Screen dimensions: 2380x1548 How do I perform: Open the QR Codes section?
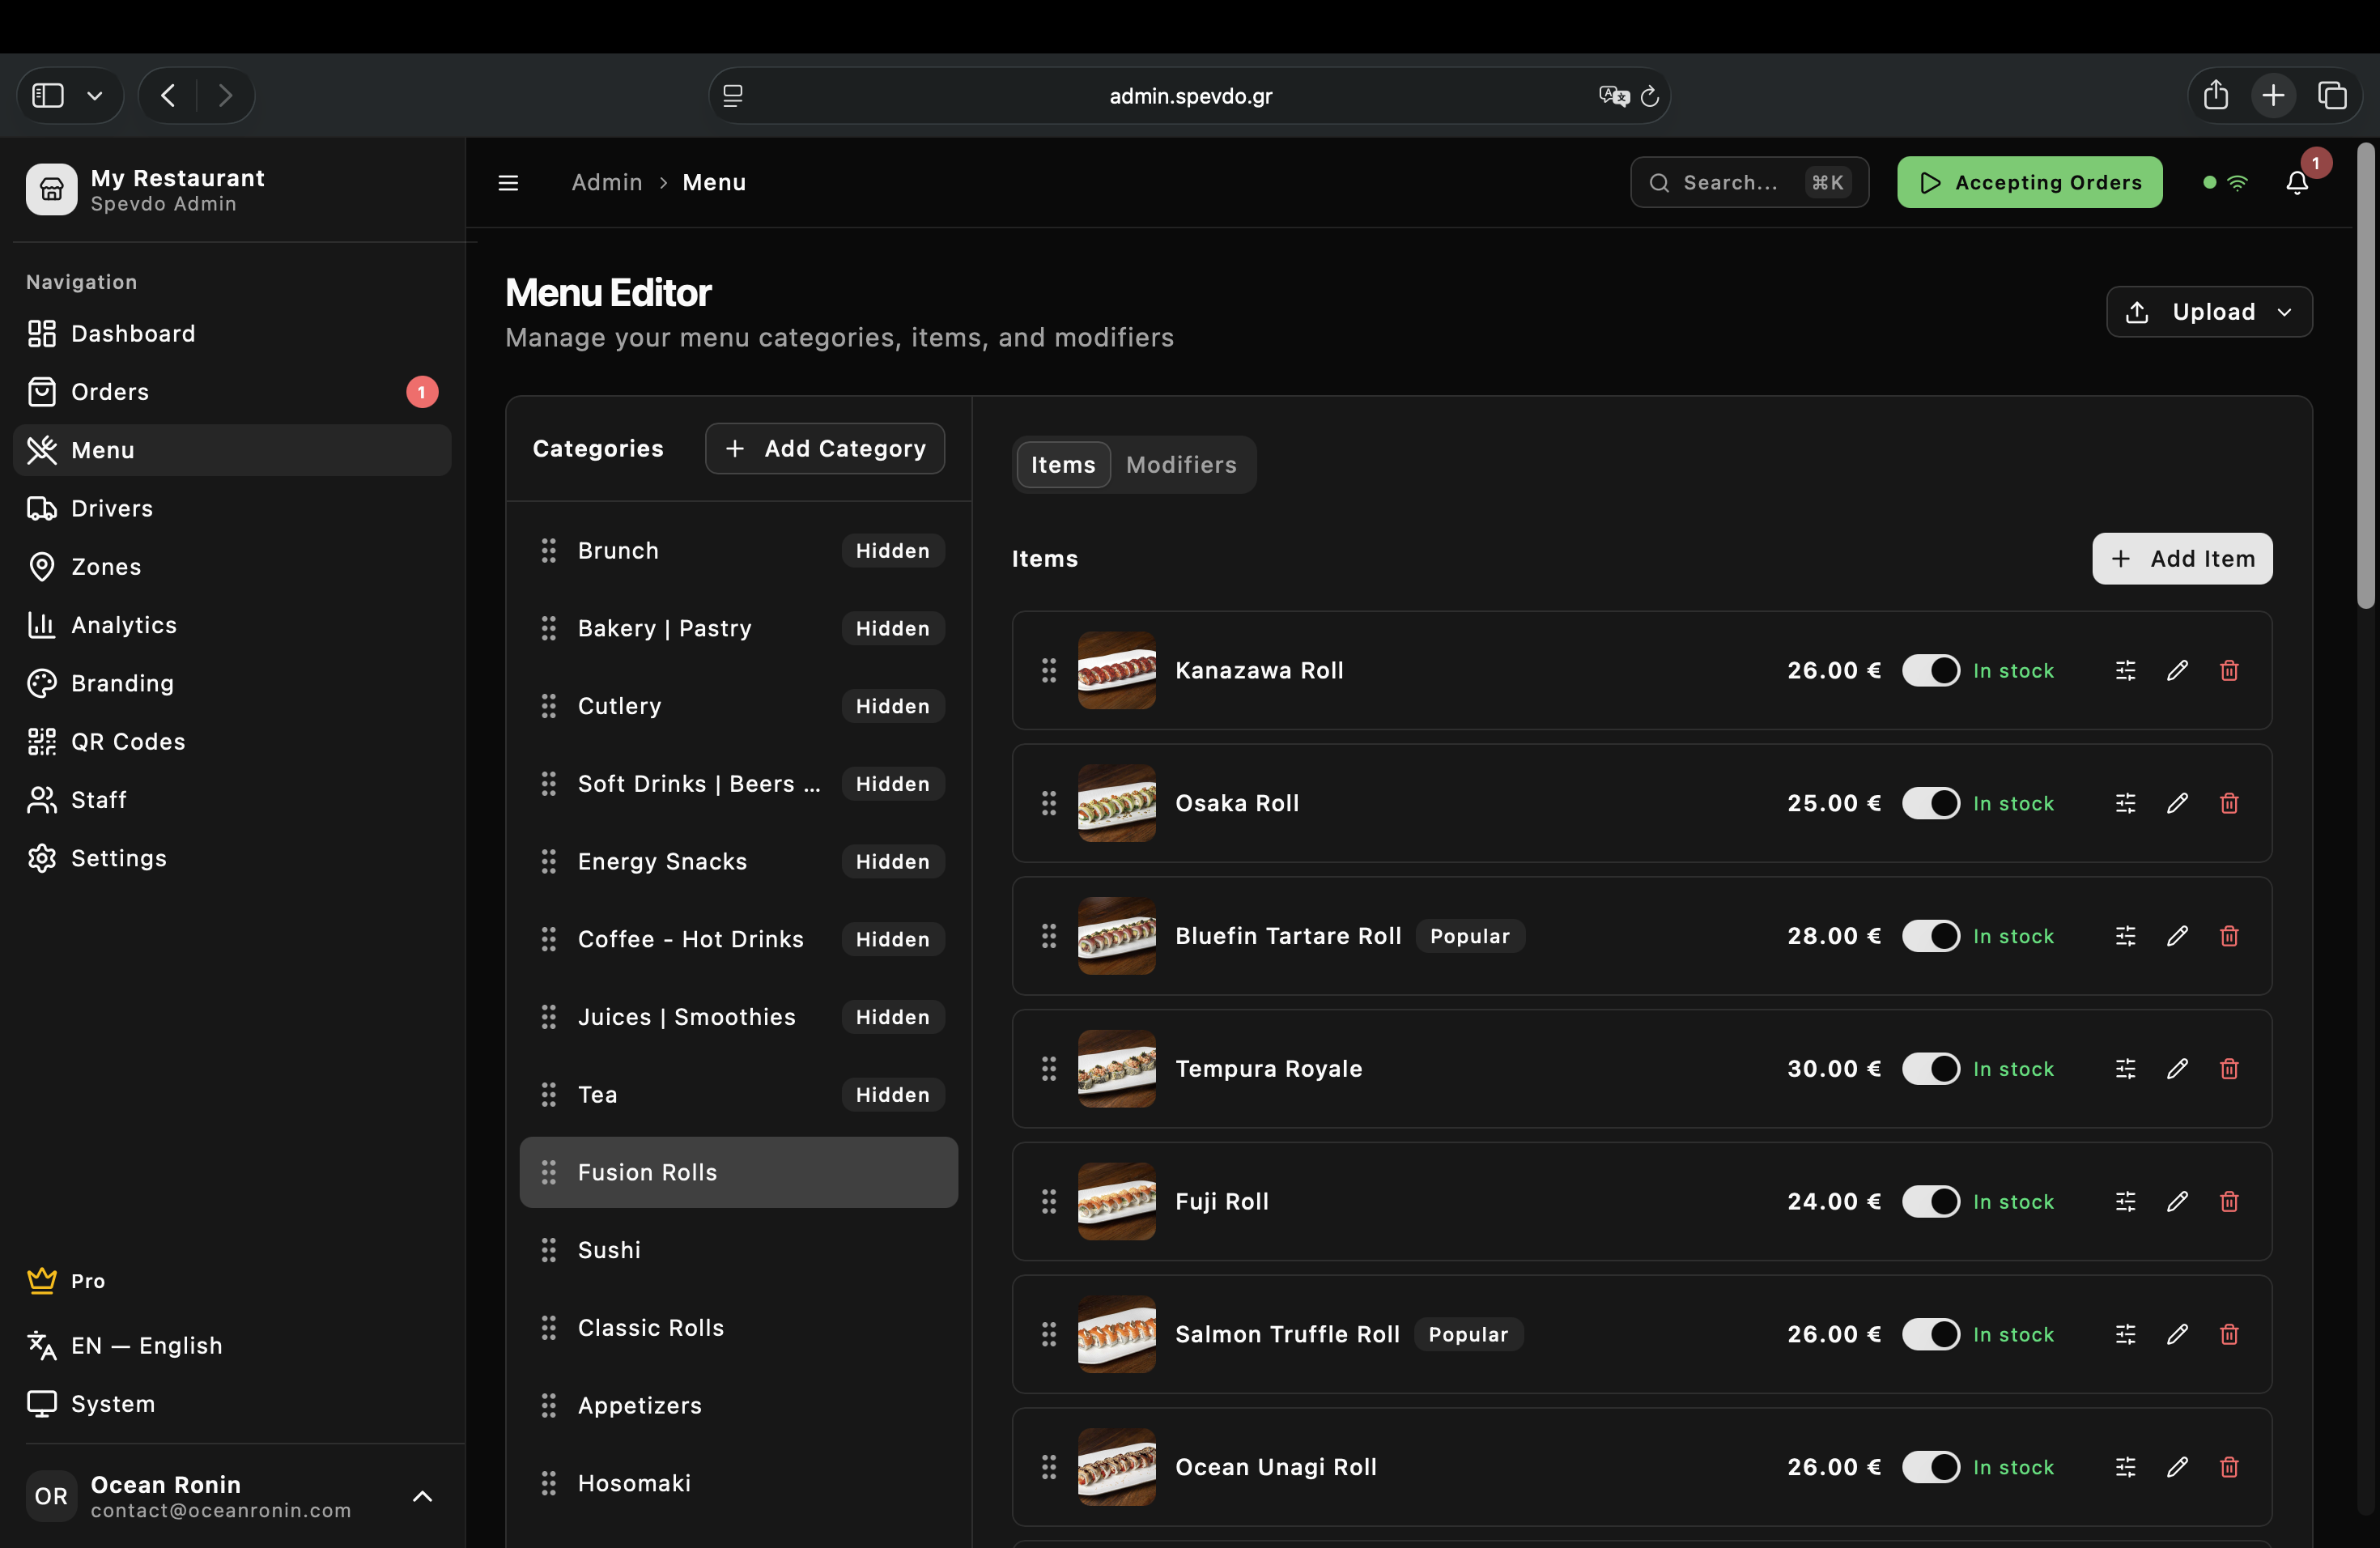(127, 741)
